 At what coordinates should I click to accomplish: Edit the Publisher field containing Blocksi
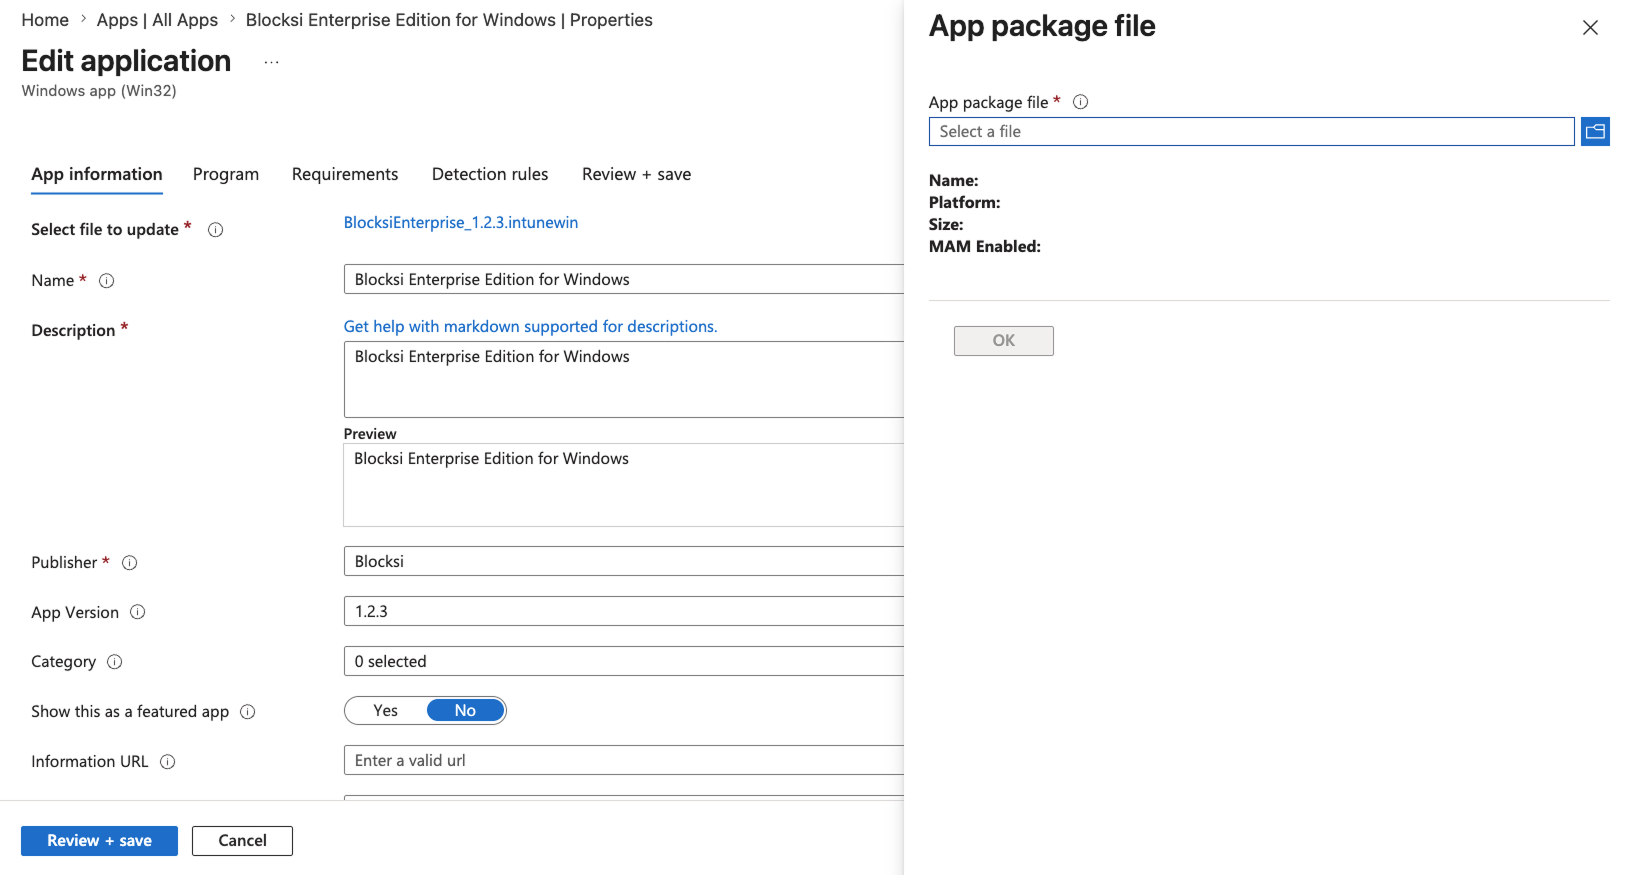pos(624,561)
